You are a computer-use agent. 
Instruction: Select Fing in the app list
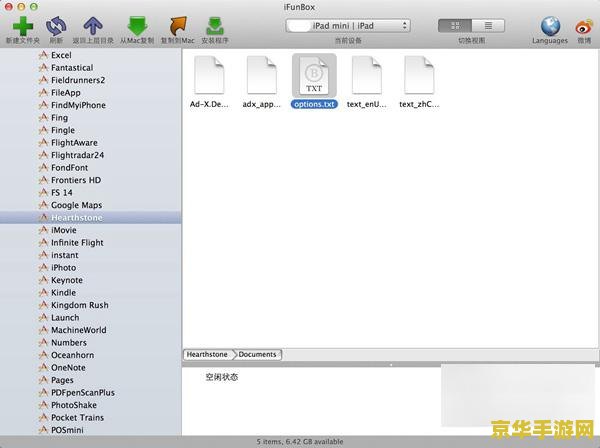[x=59, y=118]
